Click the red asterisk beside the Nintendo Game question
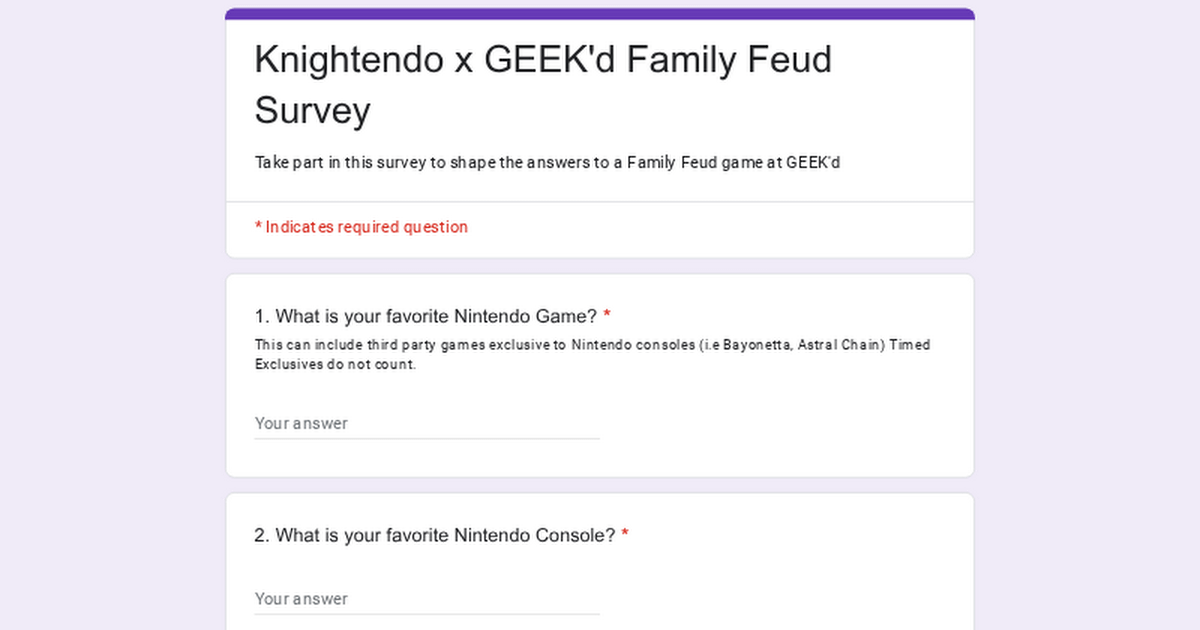The image size is (1200, 630). click(x=607, y=317)
